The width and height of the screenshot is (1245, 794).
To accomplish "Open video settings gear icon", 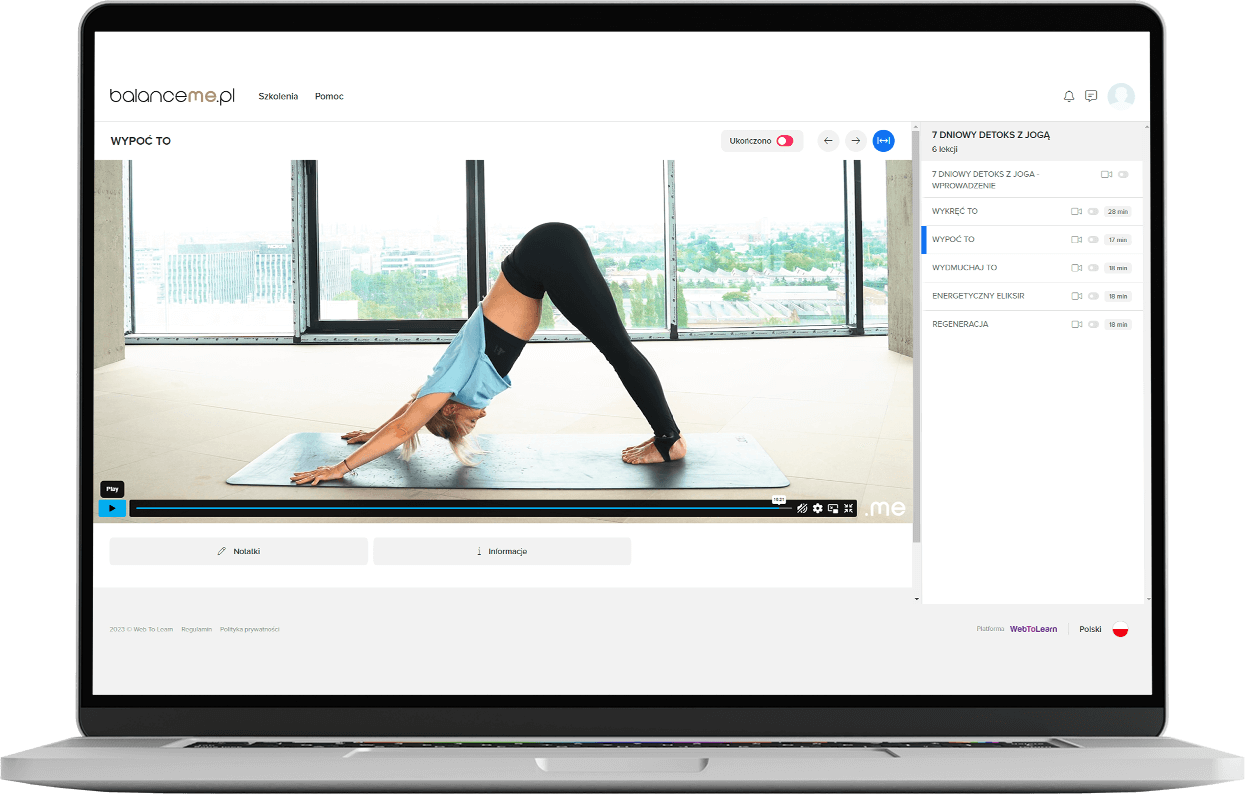I will tap(817, 508).
